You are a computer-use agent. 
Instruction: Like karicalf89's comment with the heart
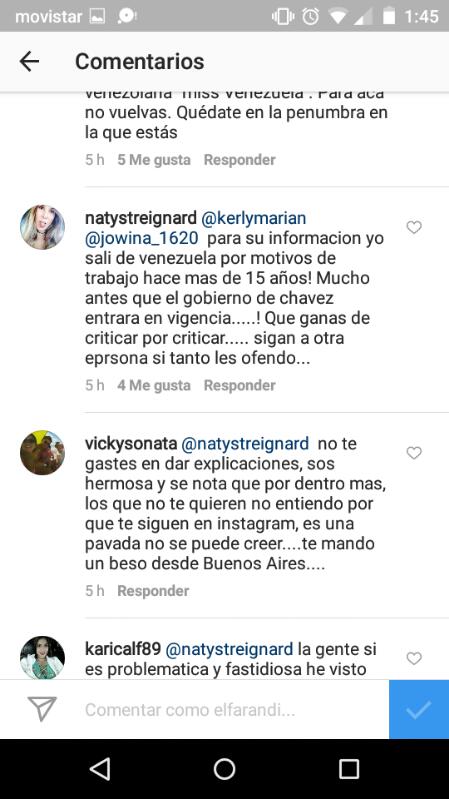414,658
